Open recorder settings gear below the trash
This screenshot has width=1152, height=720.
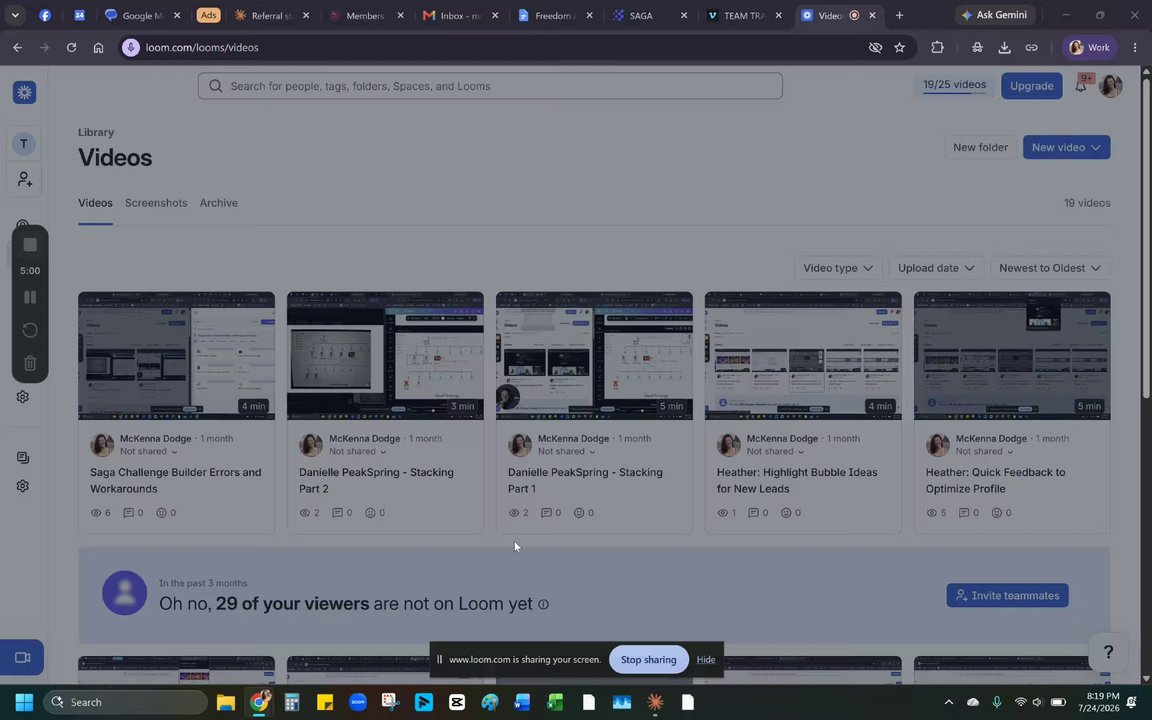click(23, 397)
